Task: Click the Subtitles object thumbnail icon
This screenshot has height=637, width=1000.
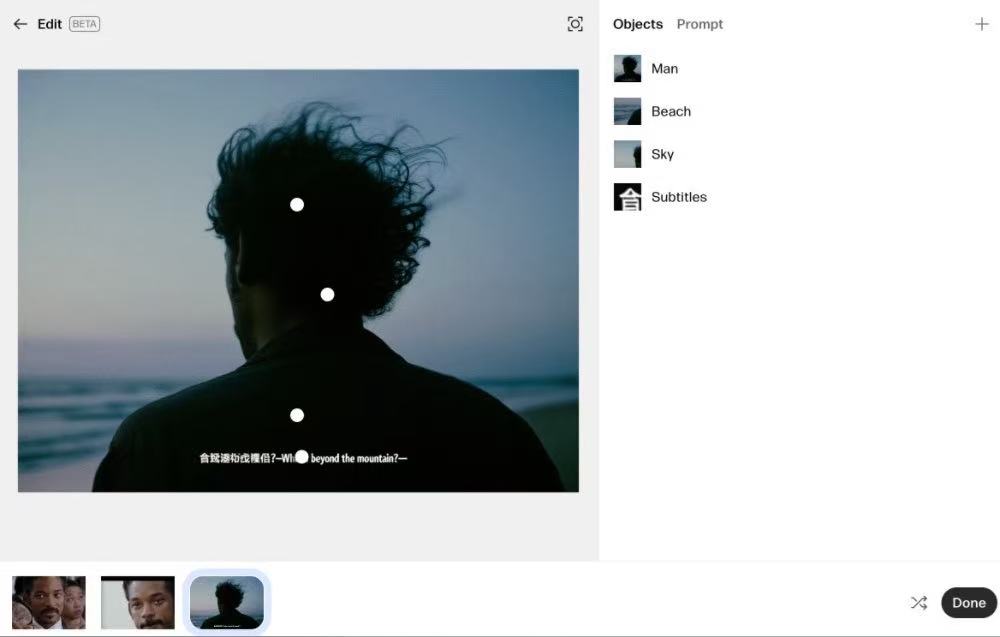Action: (627, 197)
